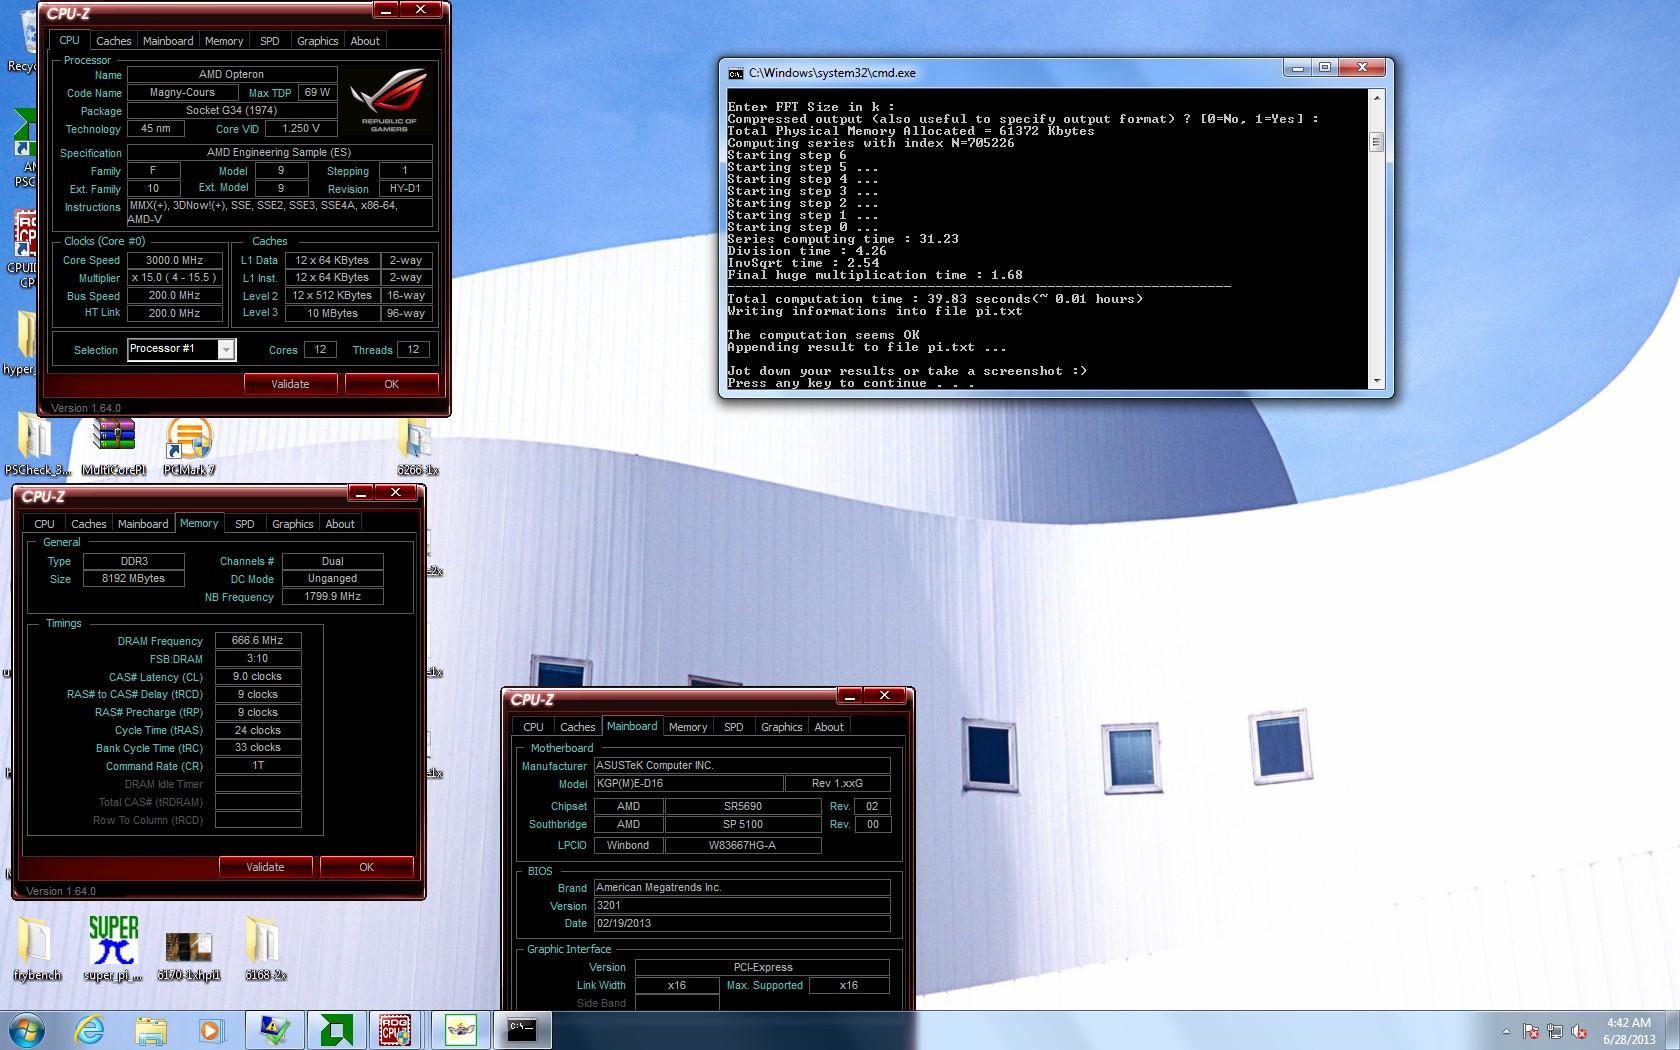1680x1050 pixels.
Task: Open Graphics tab in Mainboard CPU-Z window
Action: tap(781, 727)
